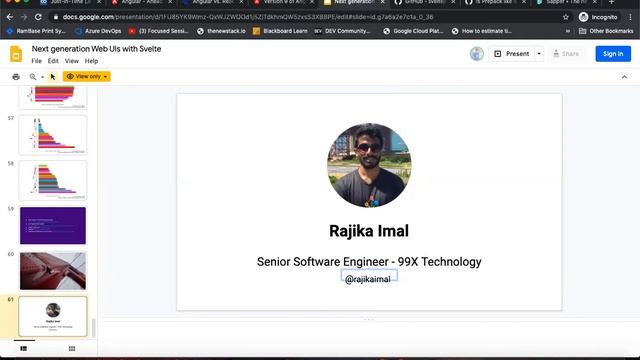Click the Senior Software Engineer - 99X Technology text
This screenshot has width=640, height=360.
[x=369, y=262]
